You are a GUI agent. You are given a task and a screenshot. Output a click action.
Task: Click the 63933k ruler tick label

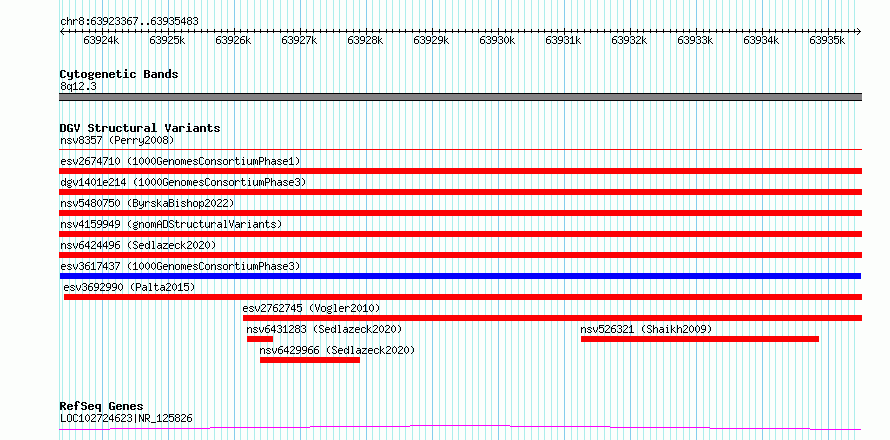click(x=695, y=40)
